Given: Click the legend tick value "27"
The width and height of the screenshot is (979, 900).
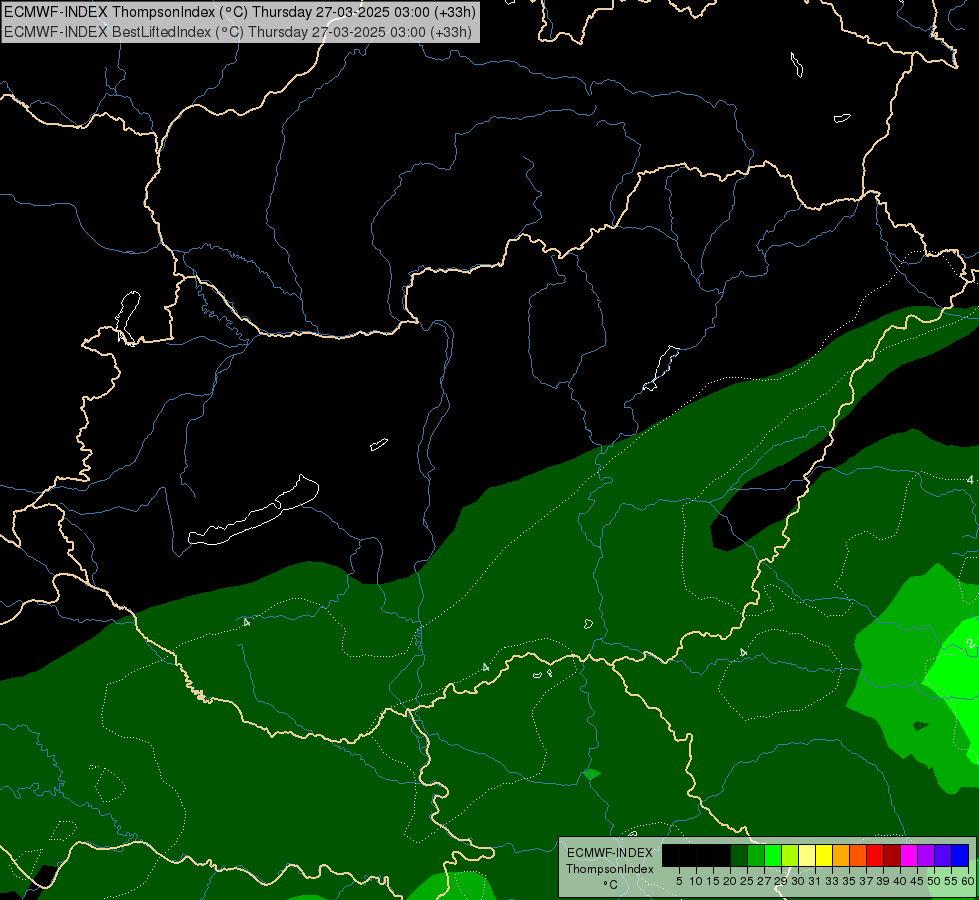Looking at the screenshot, I should 764,881.
